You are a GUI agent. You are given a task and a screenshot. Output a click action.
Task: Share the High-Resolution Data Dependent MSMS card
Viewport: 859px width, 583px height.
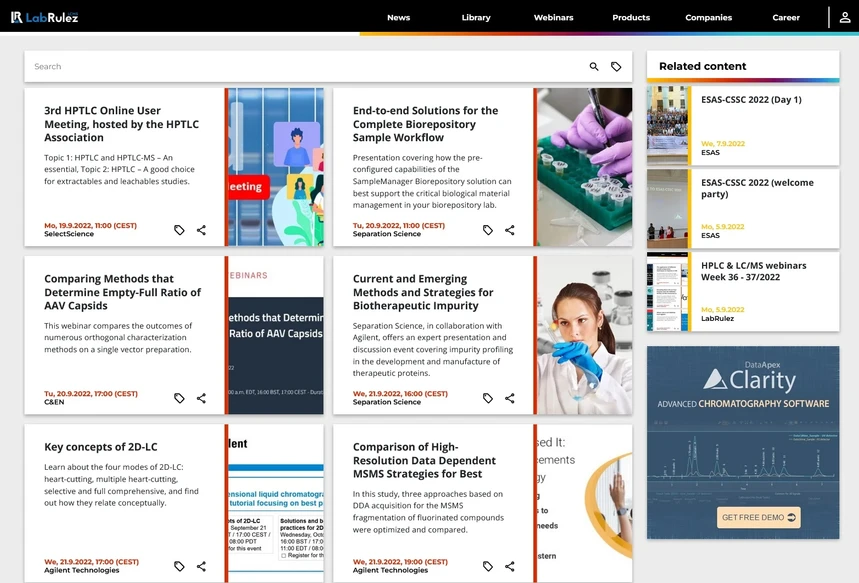(510, 567)
